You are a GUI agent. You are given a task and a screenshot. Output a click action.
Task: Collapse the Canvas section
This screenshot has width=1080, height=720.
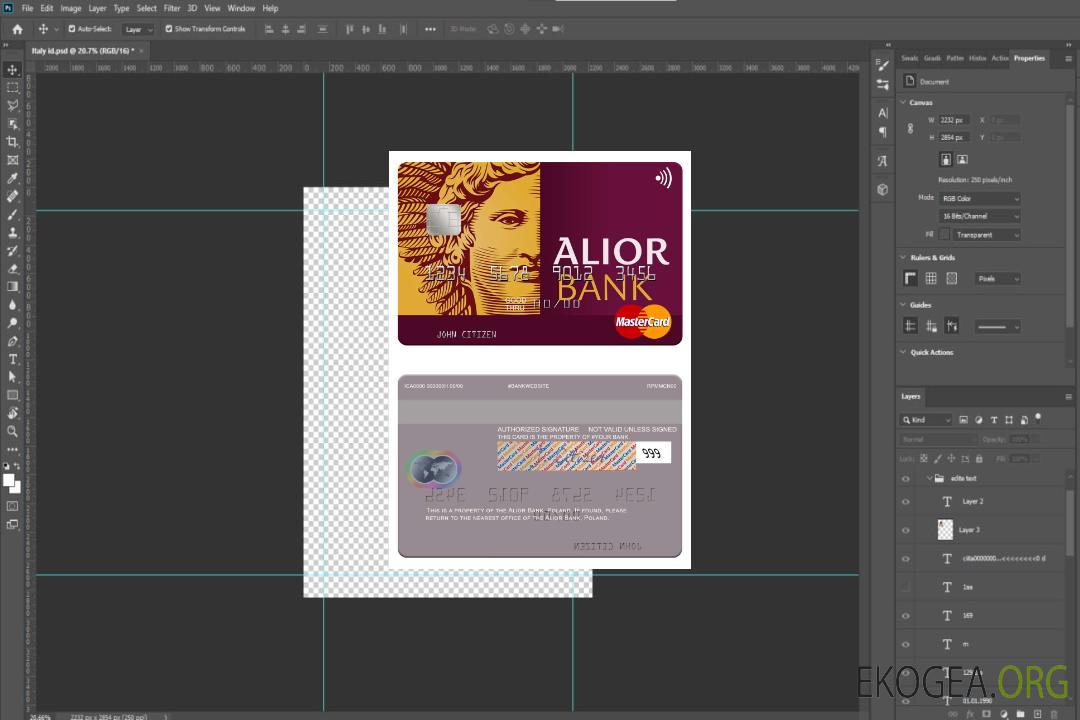pyautogui.click(x=904, y=102)
